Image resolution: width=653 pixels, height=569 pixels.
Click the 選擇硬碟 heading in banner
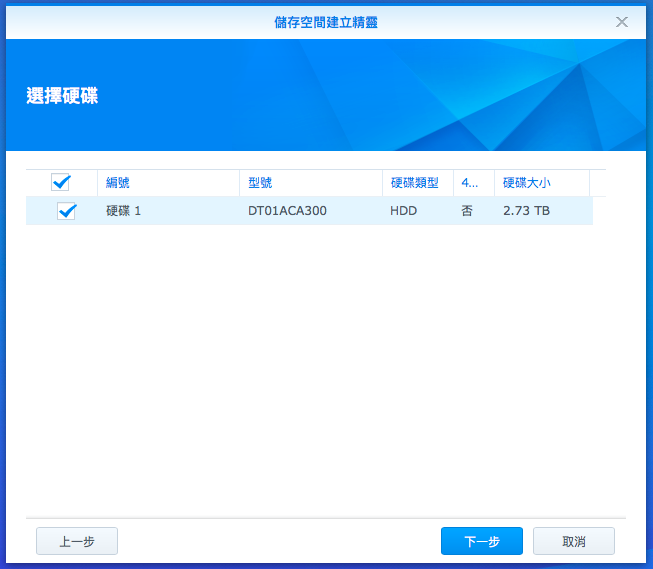[62, 96]
